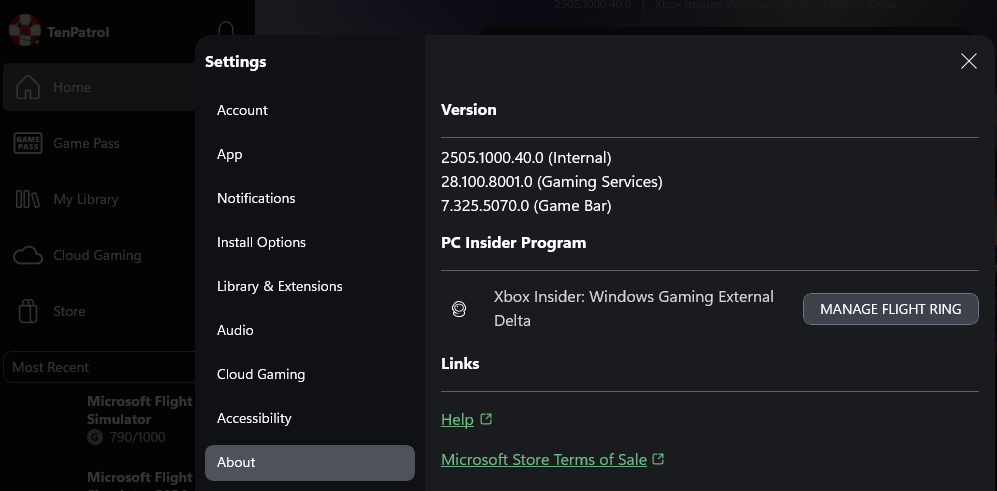
Task: Select the Notifications settings tab
Action: (256, 198)
